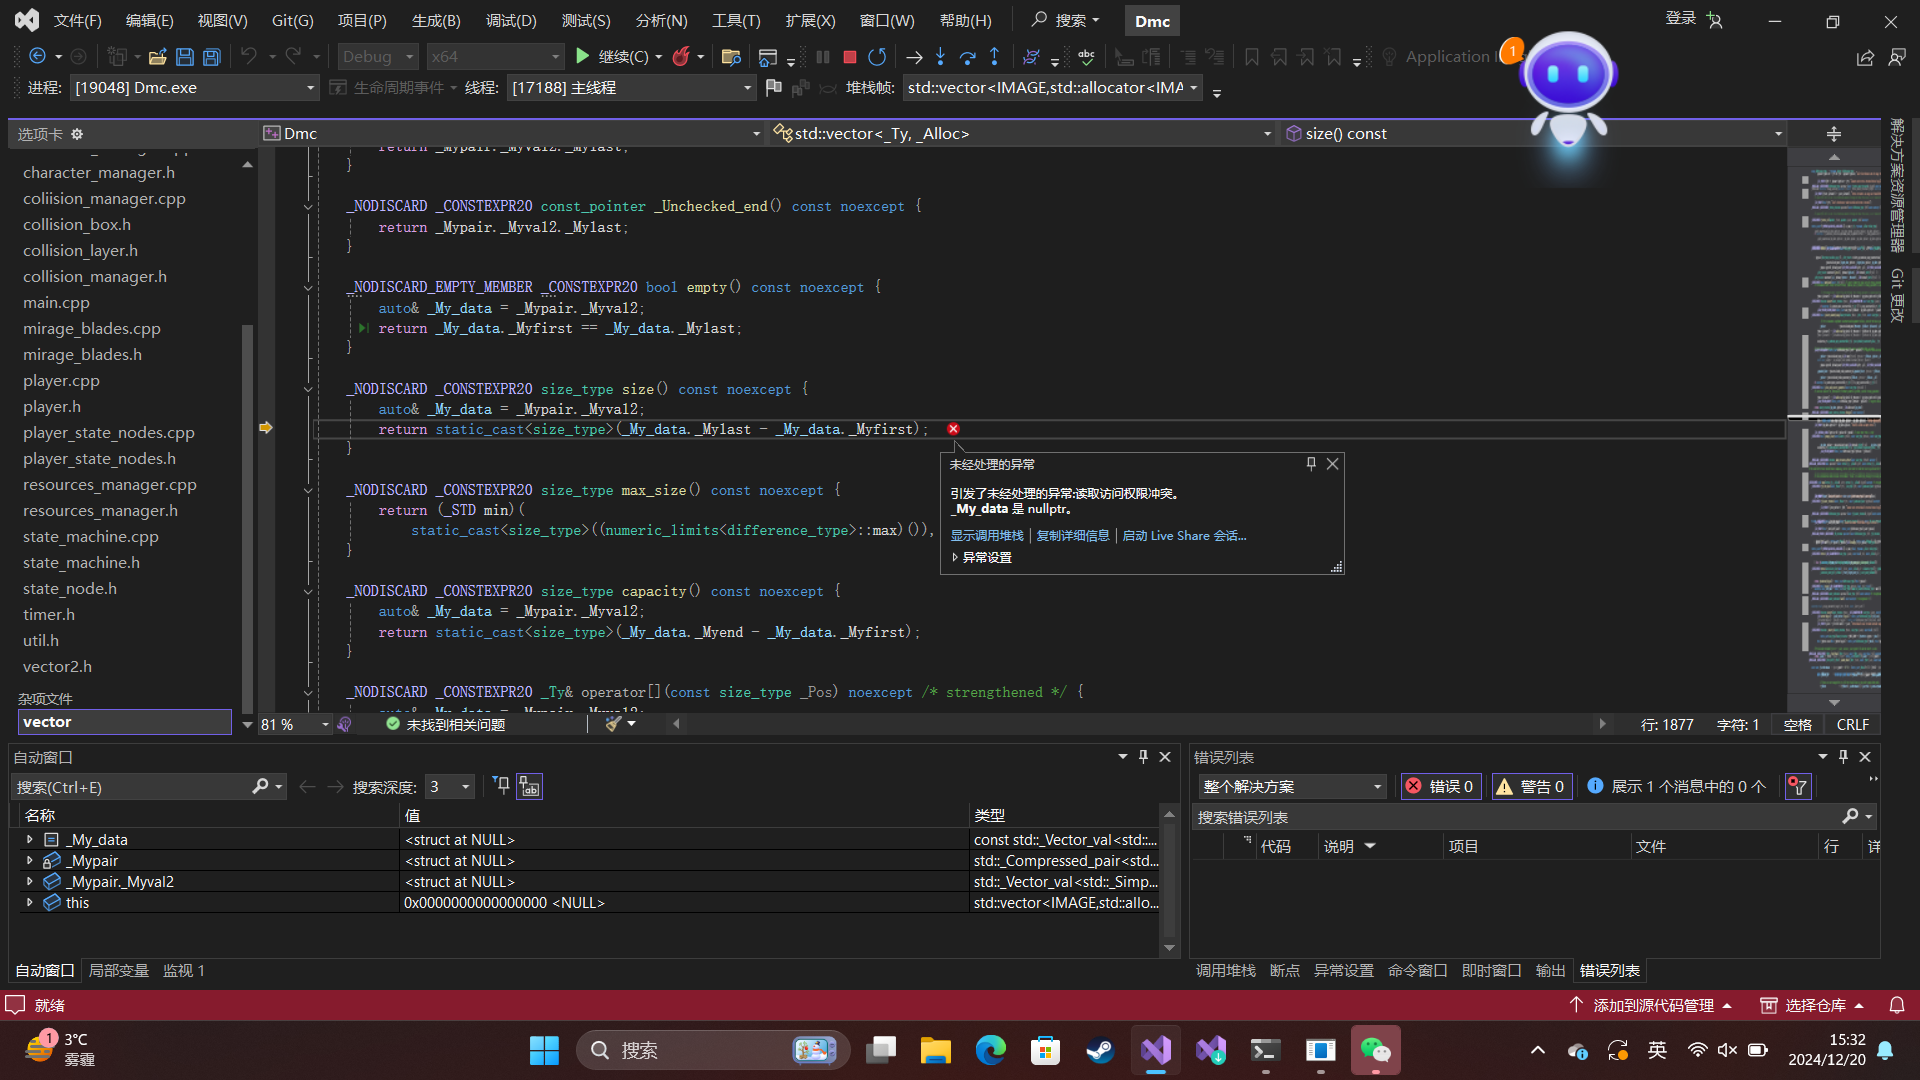The height and width of the screenshot is (1080, 1920).
Task: Open Steam from the Windows taskbar
Action: coord(1100,1050)
